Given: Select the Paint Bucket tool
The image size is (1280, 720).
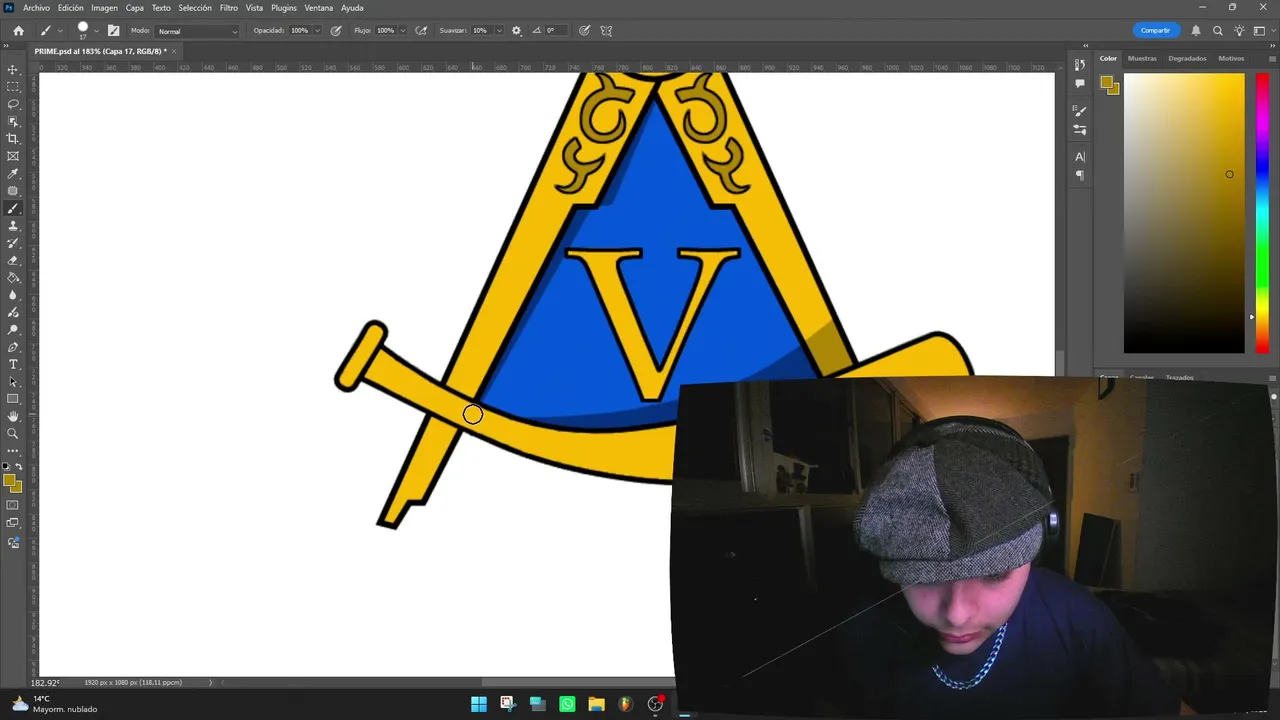Looking at the screenshot, I should point(13,278).
